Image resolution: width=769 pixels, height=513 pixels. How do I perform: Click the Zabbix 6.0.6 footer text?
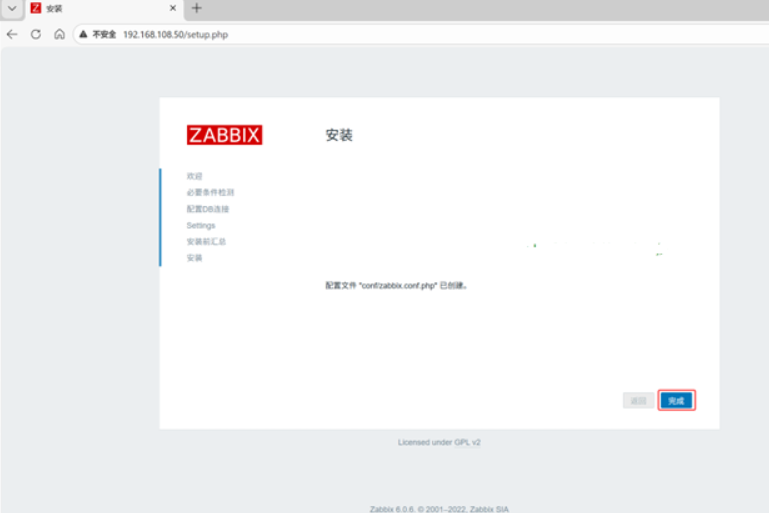[x=439, y=509]
